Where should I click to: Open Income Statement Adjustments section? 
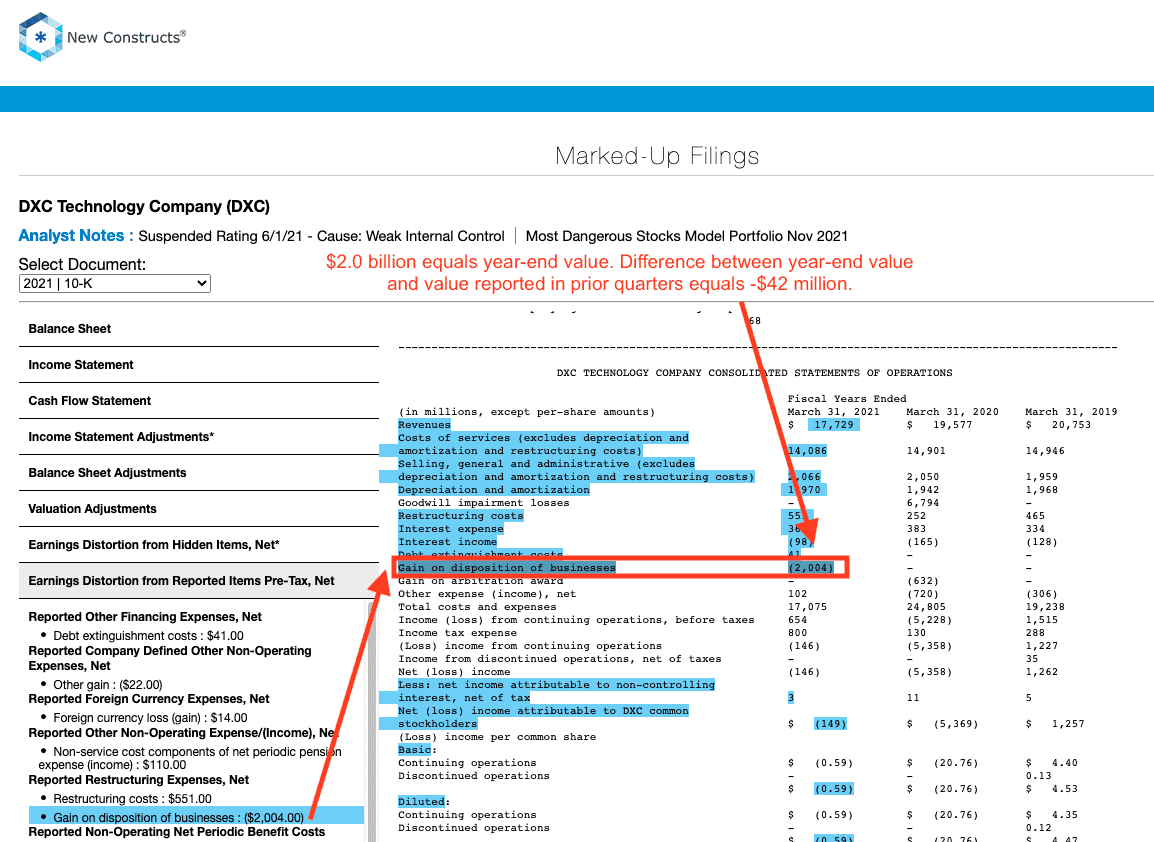pos(199,437)
